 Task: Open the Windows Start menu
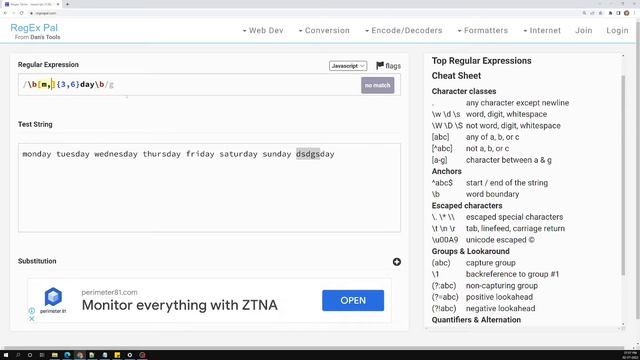[6, 355]
